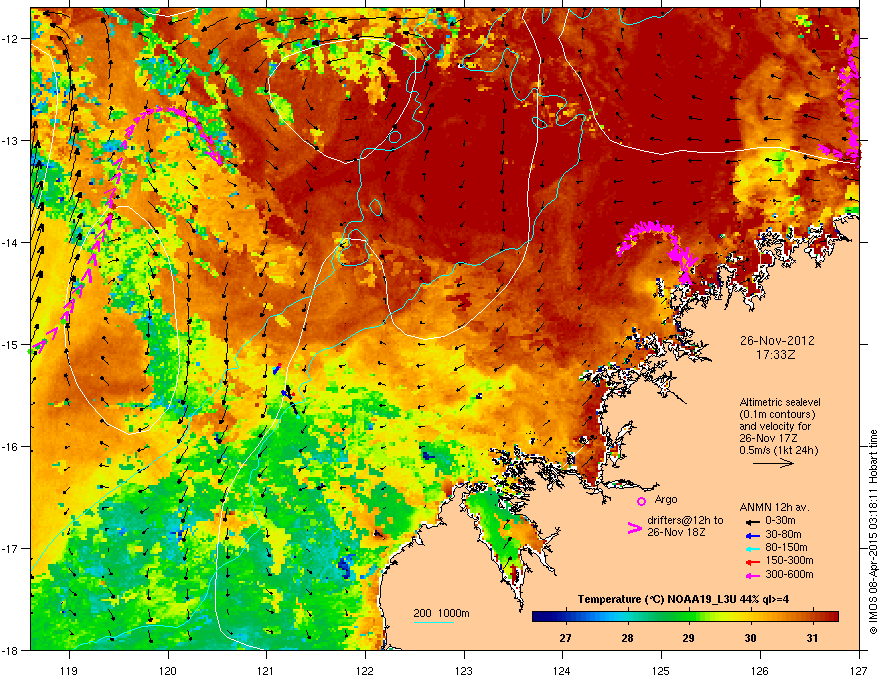The image size is (880, 680).
Task: Select the cyan 80-150m ANMN arrow symbol
Action: click(753, 548)
